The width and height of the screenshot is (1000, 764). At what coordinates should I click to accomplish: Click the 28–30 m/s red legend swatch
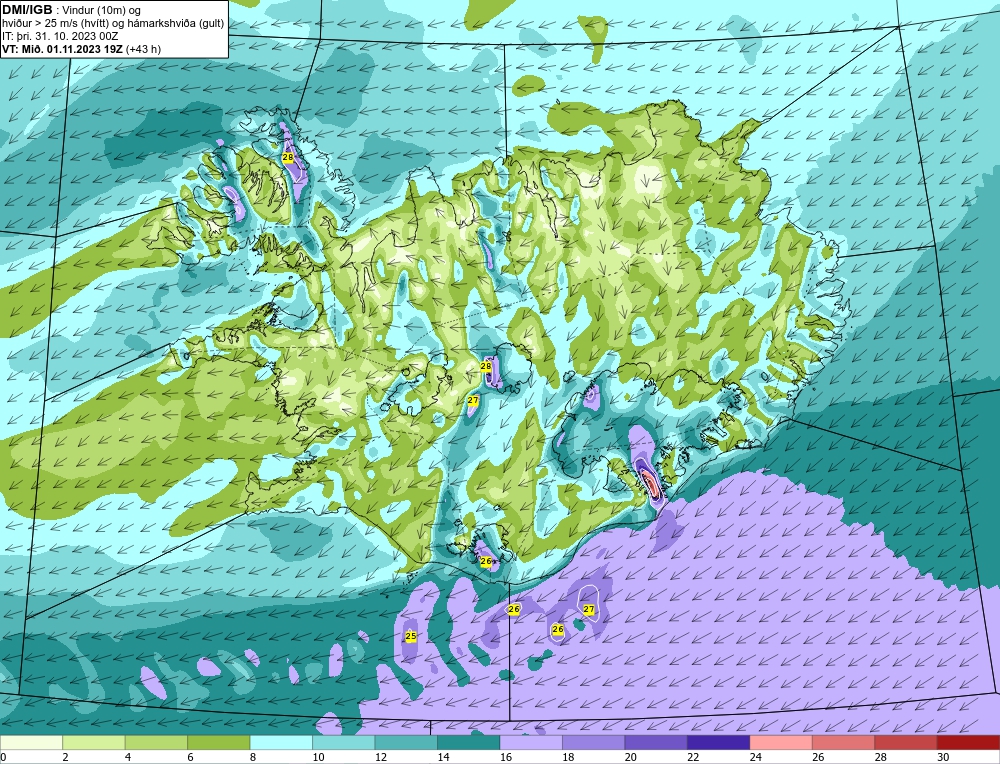pos(906,742)
